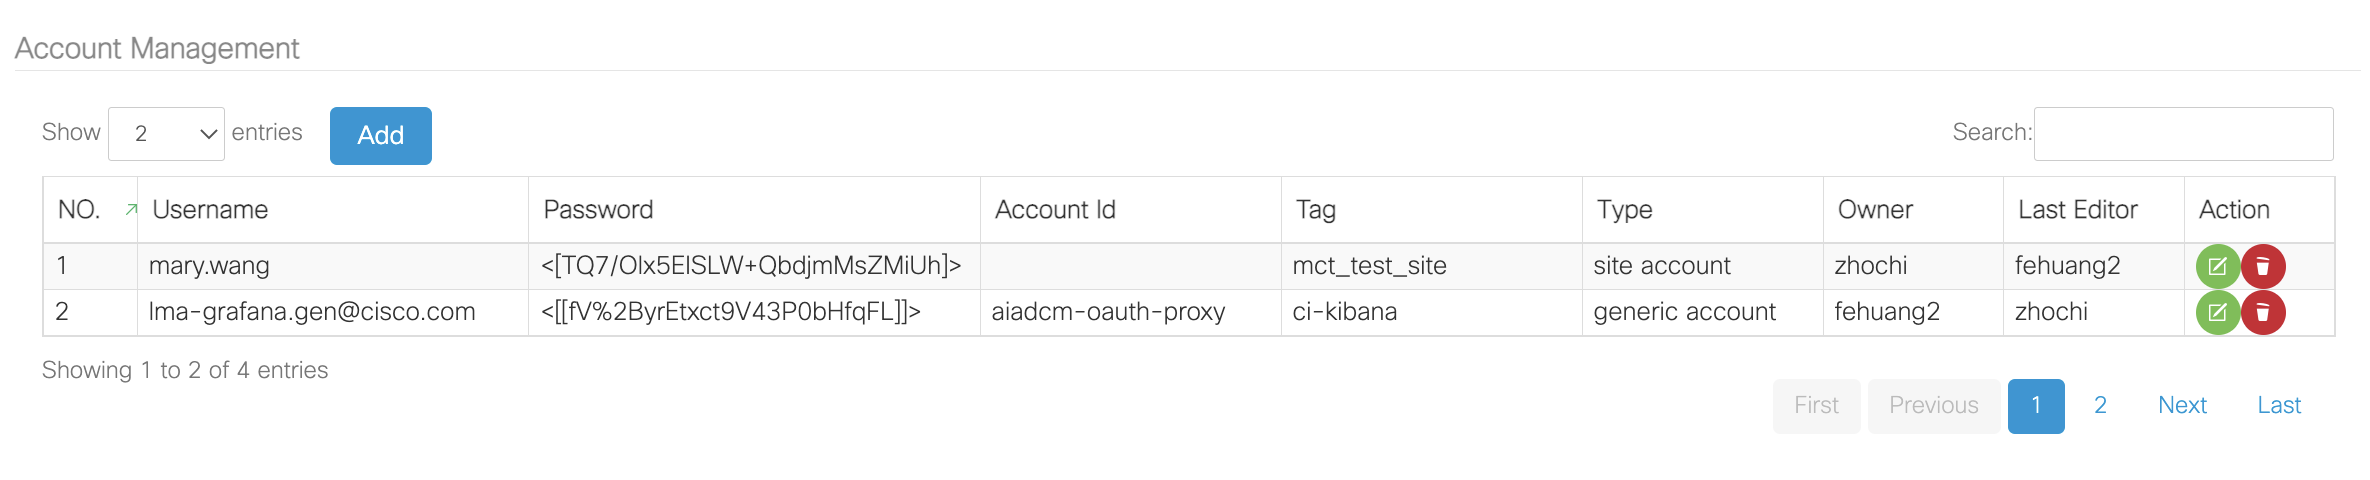The width and height of the screenshot is (2370, 480).
Task: Open the Show entries dropdown
Action: pos(166,134)
